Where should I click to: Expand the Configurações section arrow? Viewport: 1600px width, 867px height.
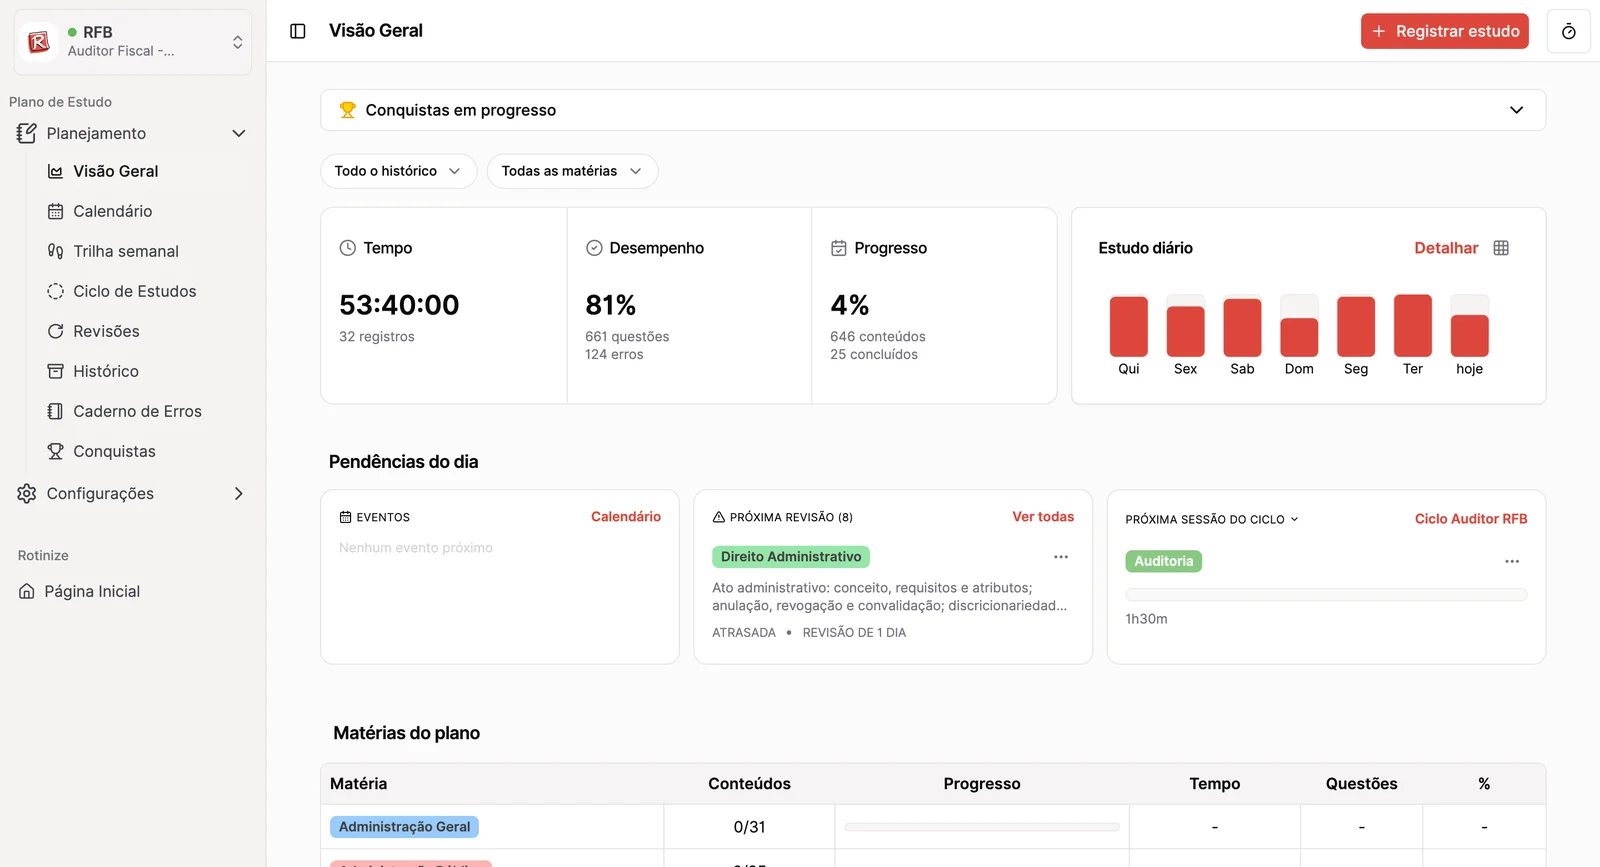tap(239, 493)
